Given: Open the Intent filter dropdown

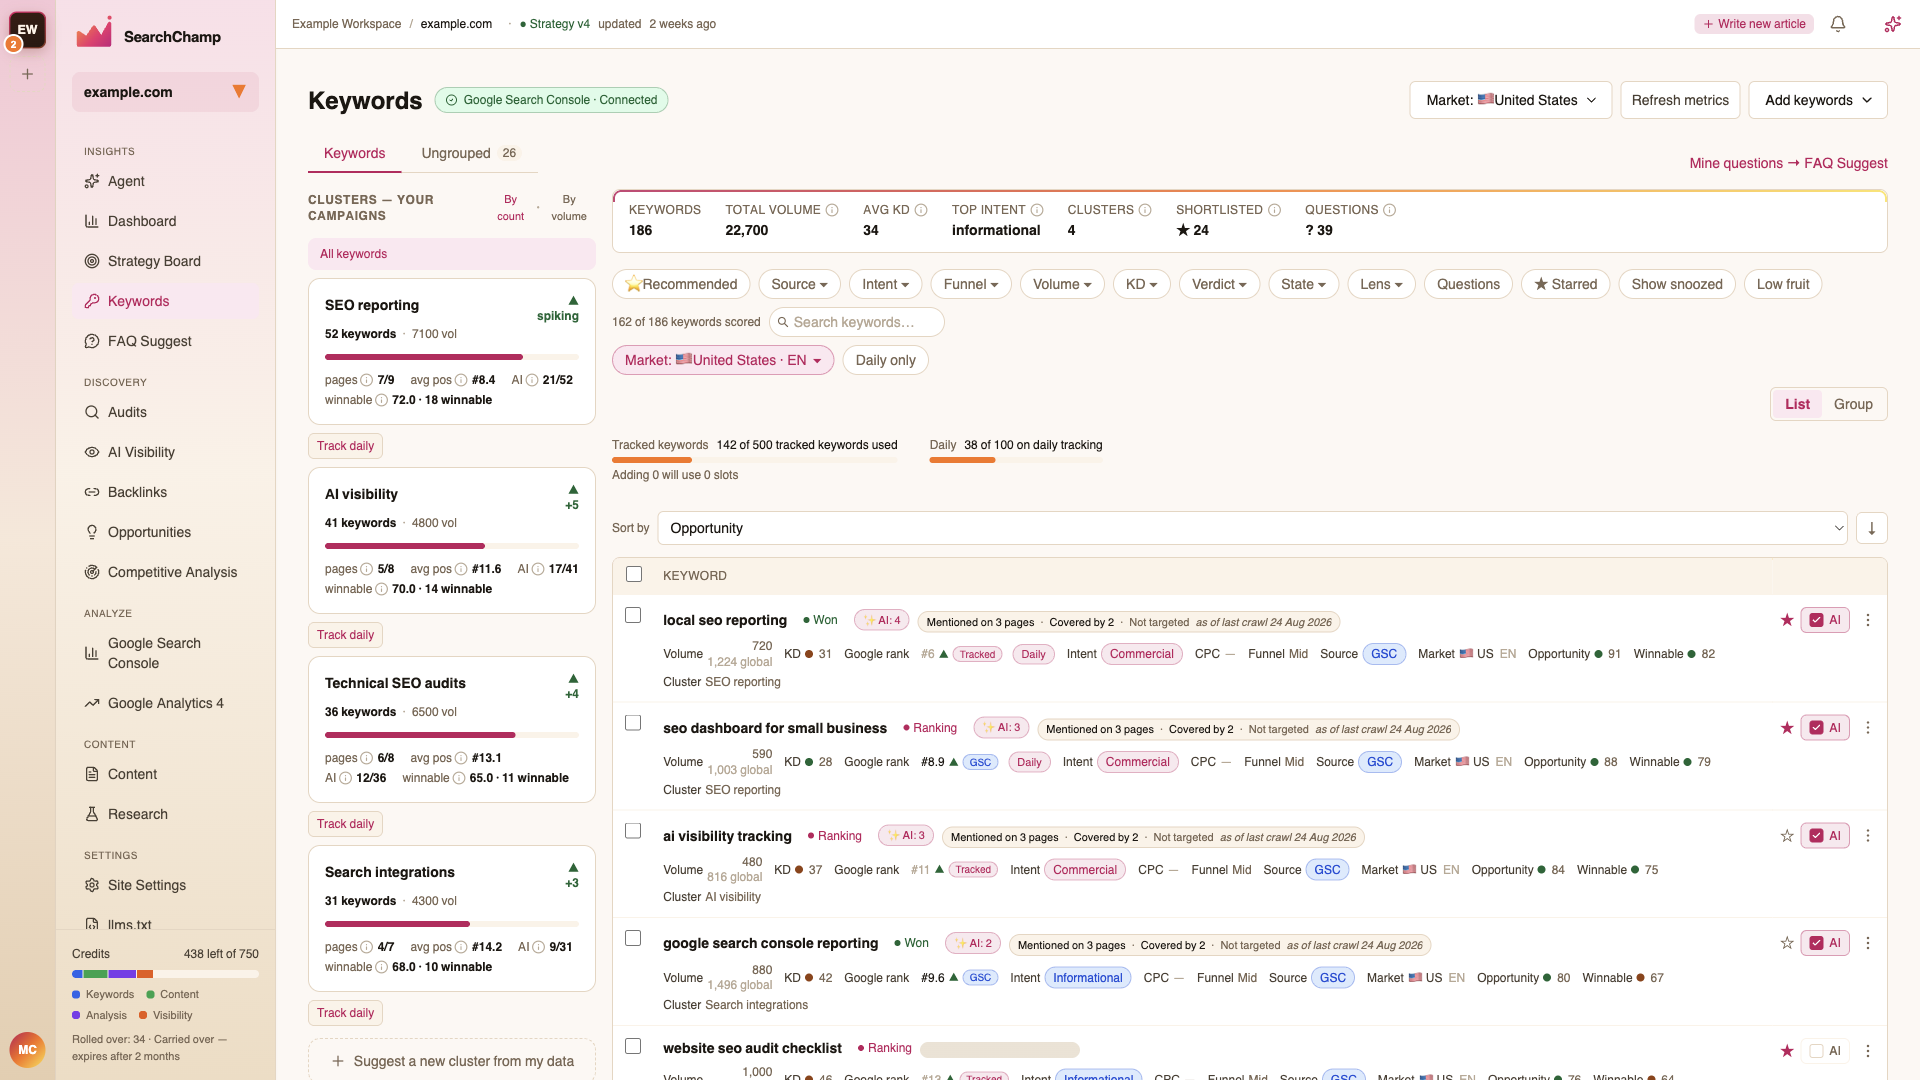Looking at the screenshot, I should [x=885, y=284].
